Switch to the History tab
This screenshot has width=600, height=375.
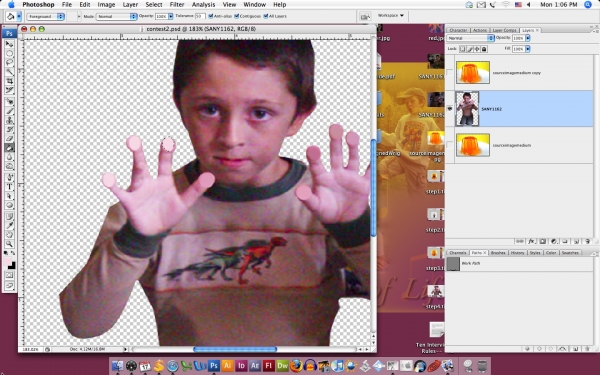pos(517,253)
